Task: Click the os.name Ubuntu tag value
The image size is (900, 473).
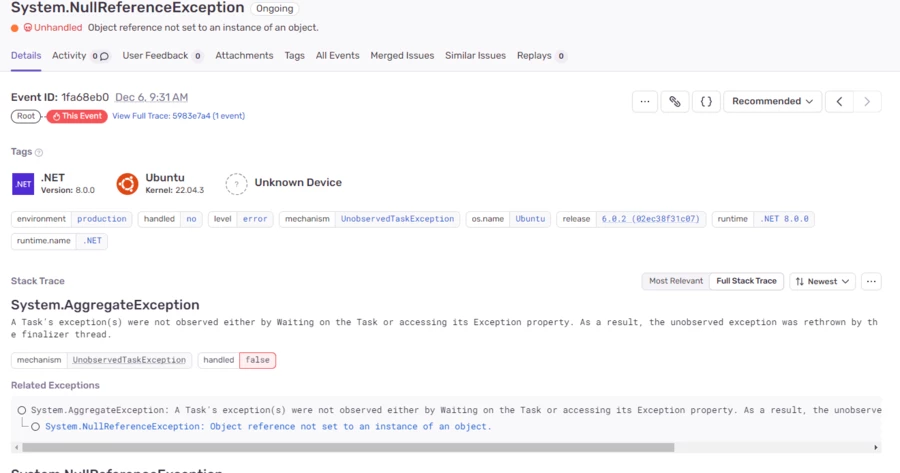Action: [x=530, y=219]
